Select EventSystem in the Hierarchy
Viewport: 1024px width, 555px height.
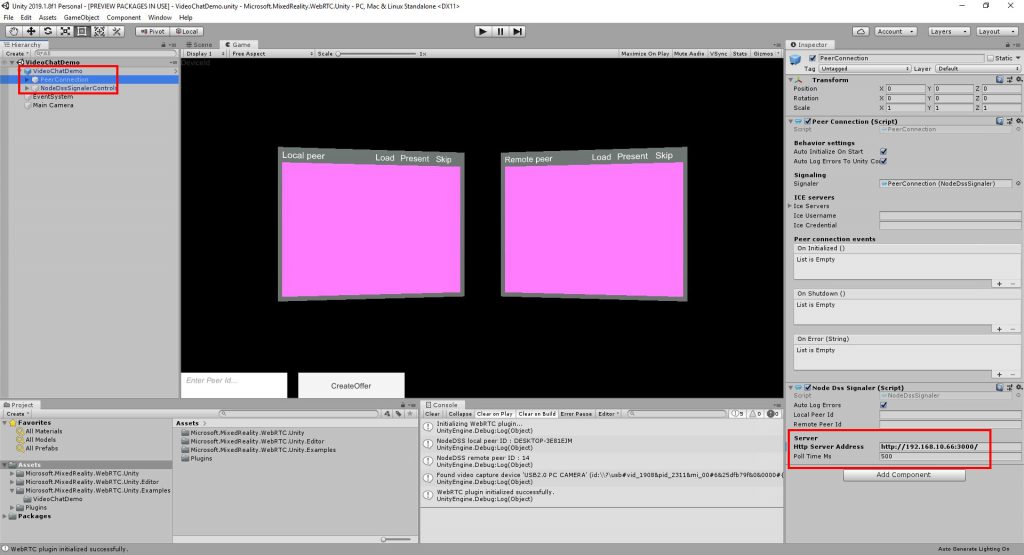[x=53, y=97]
